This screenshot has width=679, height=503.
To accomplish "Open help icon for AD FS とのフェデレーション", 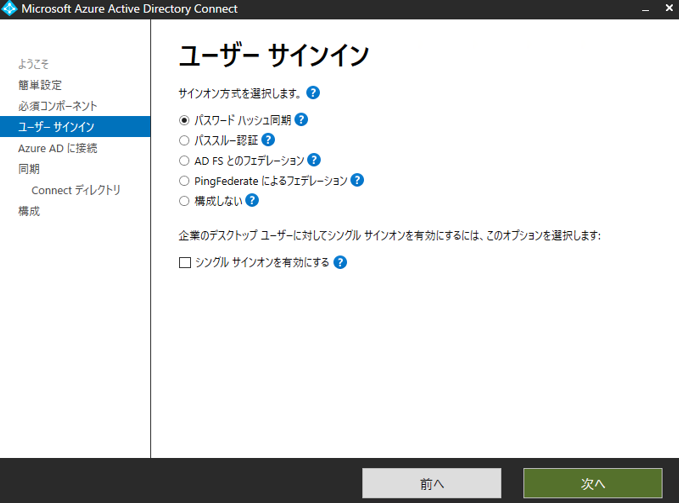I will 314,160.
